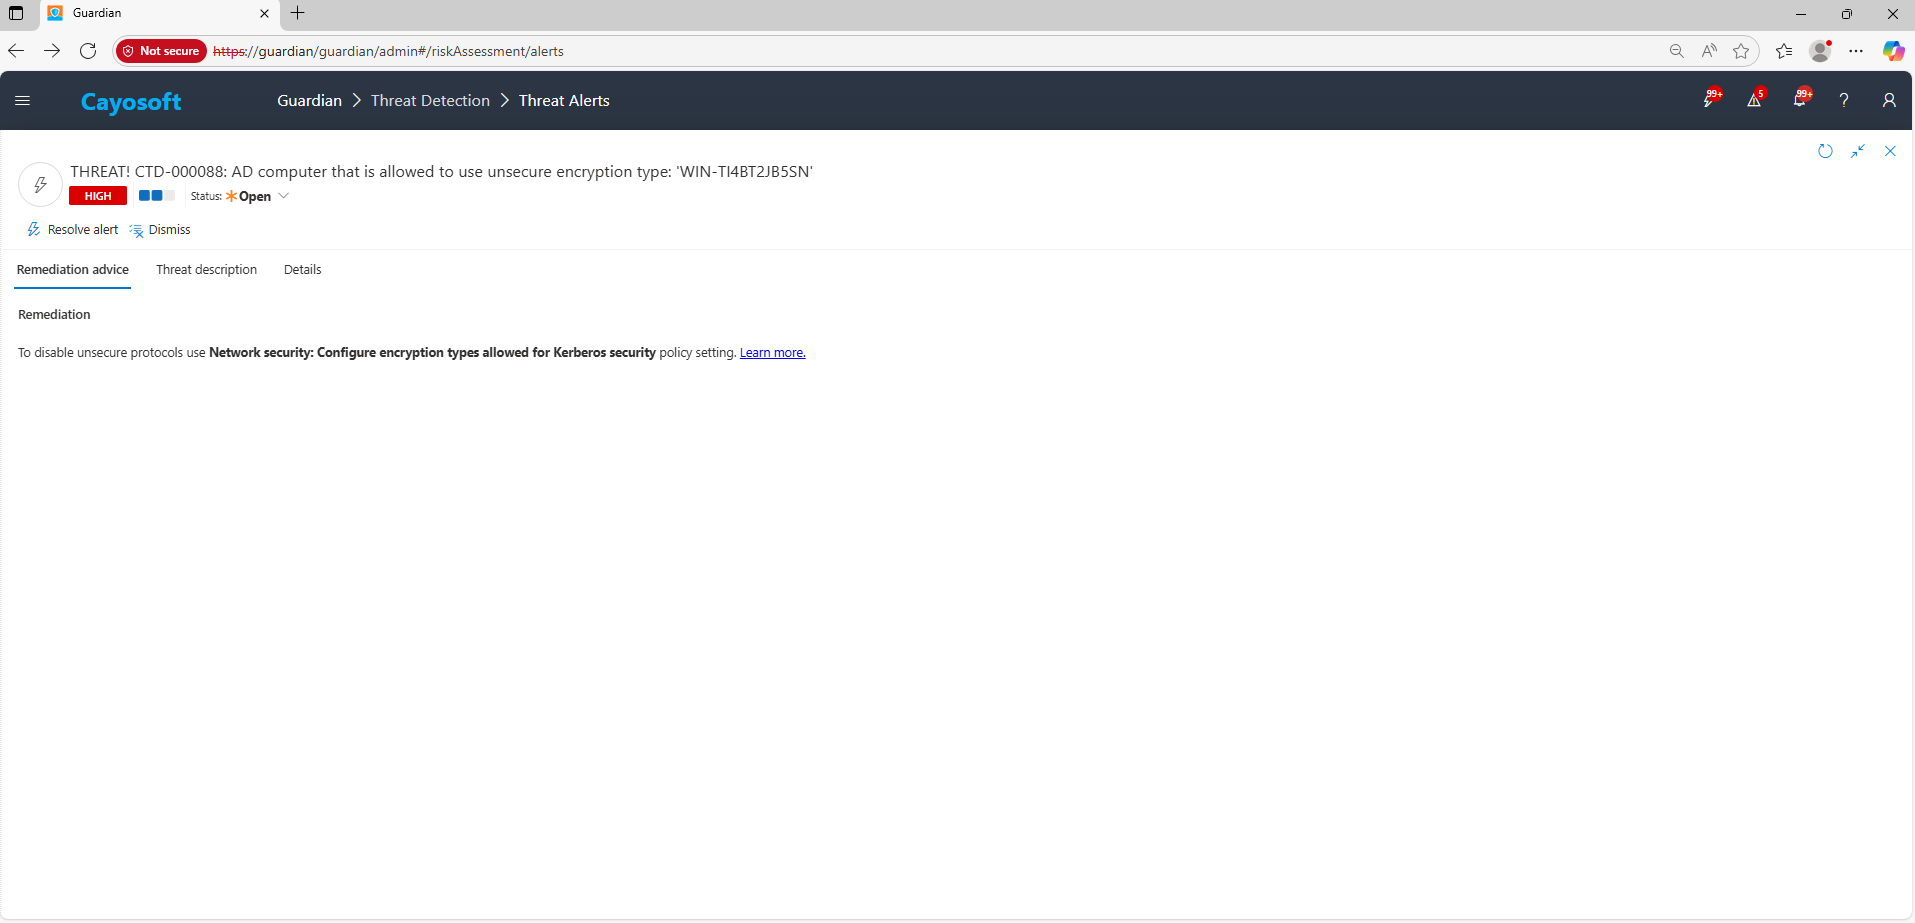Open threat alerts lightning bolt notifications
Screen dimensions: 1915x923
1711,100
